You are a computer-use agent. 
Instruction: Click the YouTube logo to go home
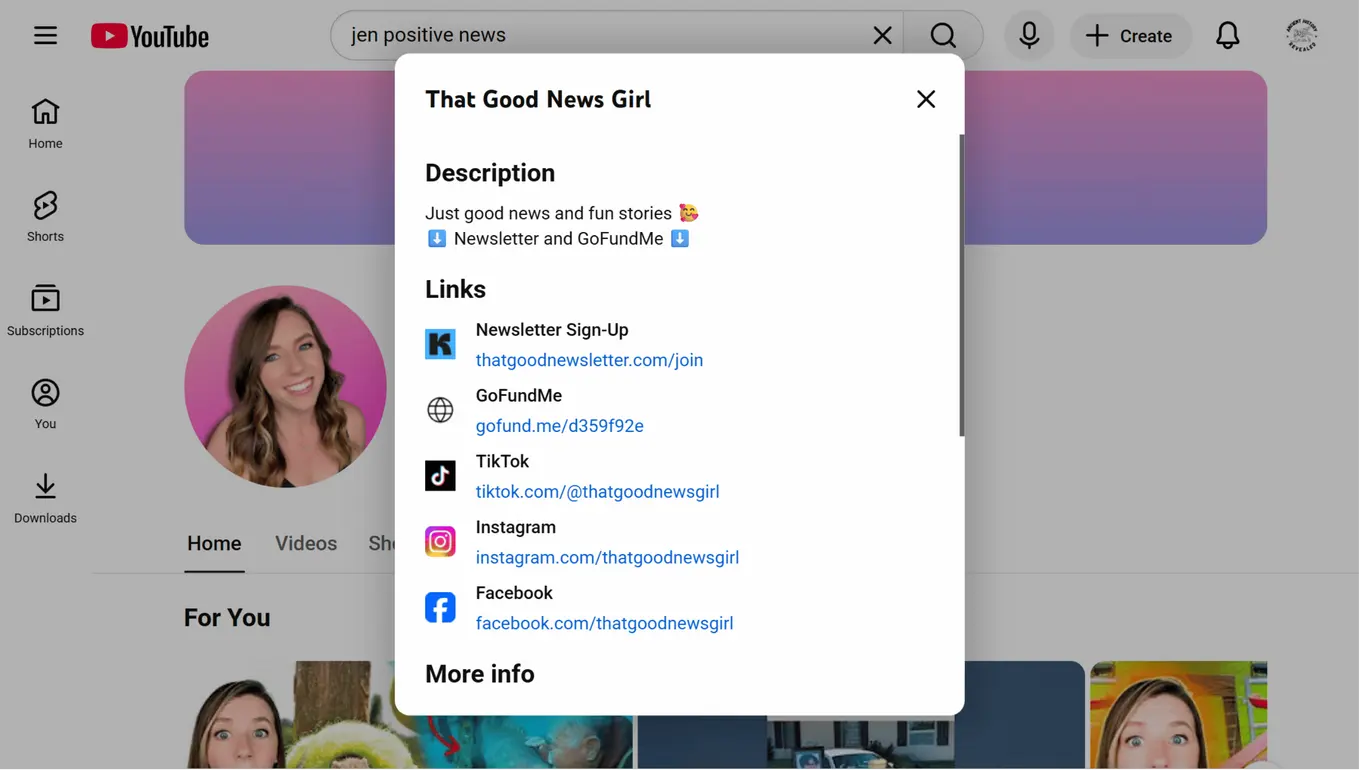150,35
